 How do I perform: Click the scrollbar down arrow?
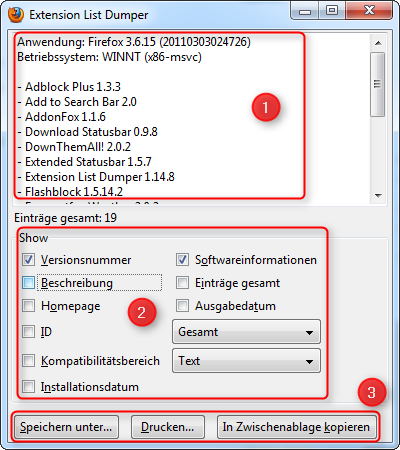point(378,195)
